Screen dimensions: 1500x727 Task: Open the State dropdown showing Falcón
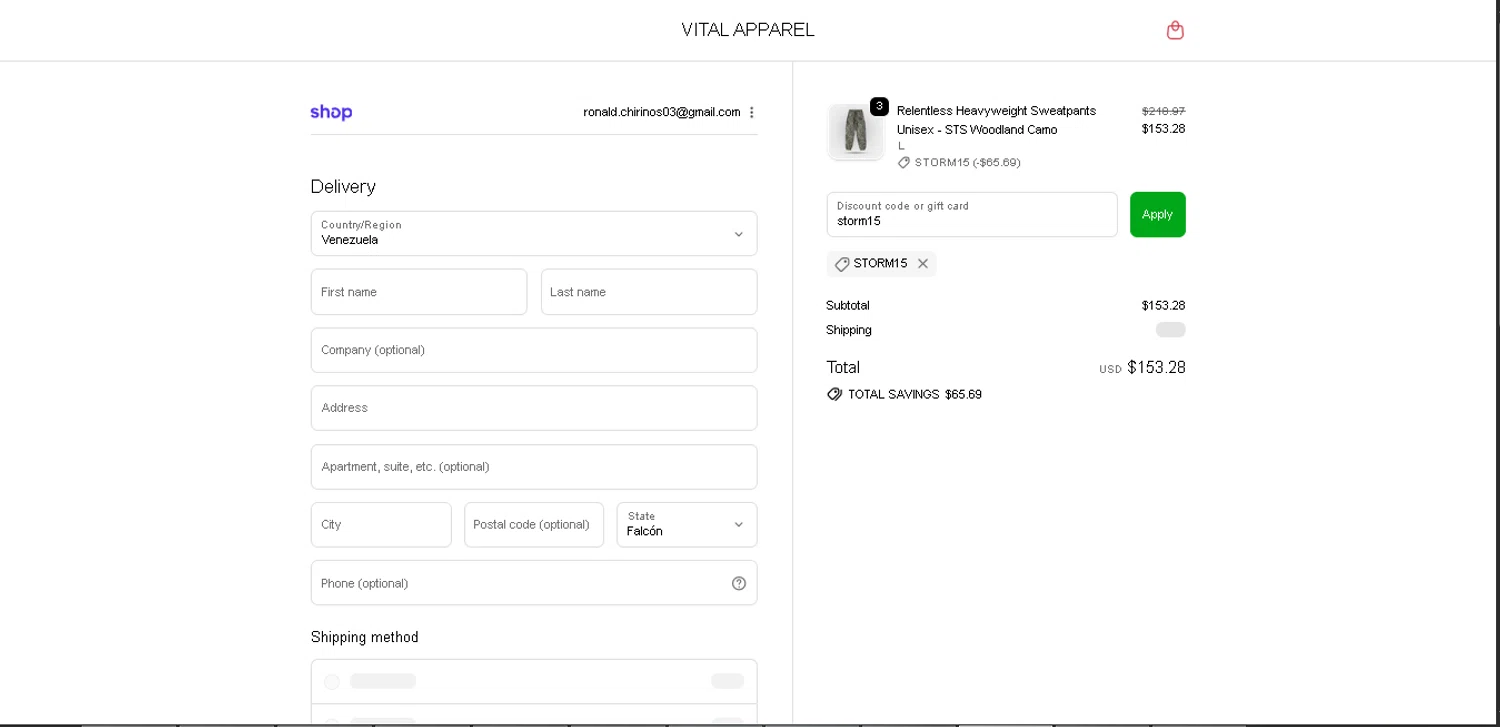tap(687, 524)
